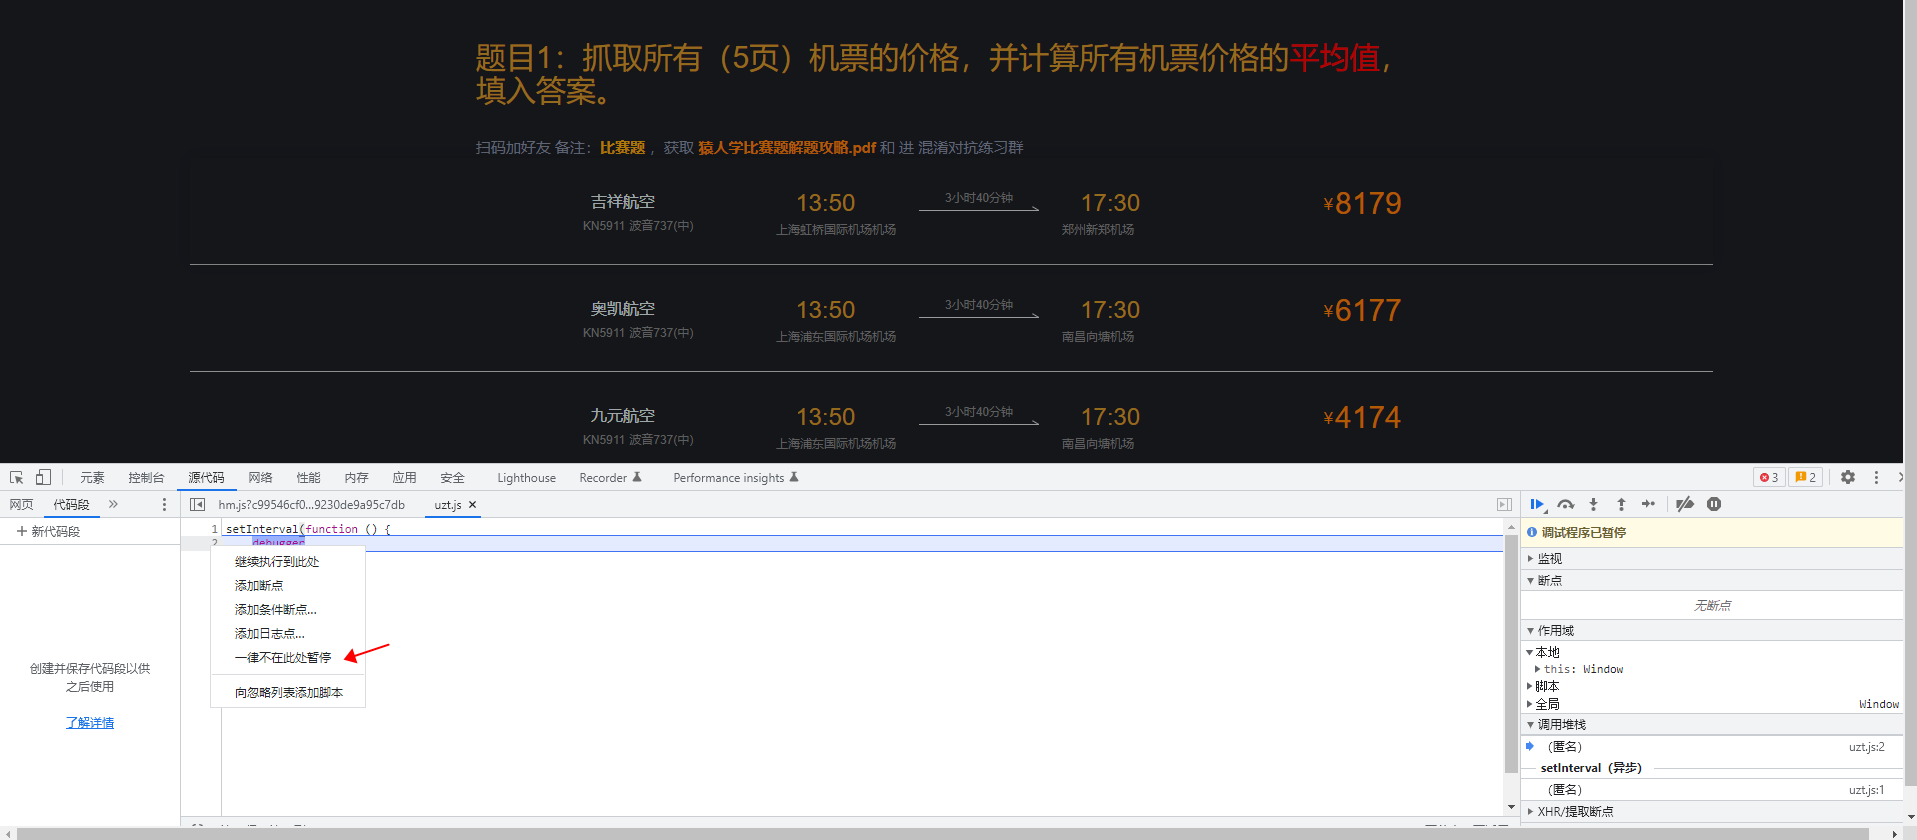Resume script execution with play button
This screenshot has height=840, width=1917.
[1538, 505]
